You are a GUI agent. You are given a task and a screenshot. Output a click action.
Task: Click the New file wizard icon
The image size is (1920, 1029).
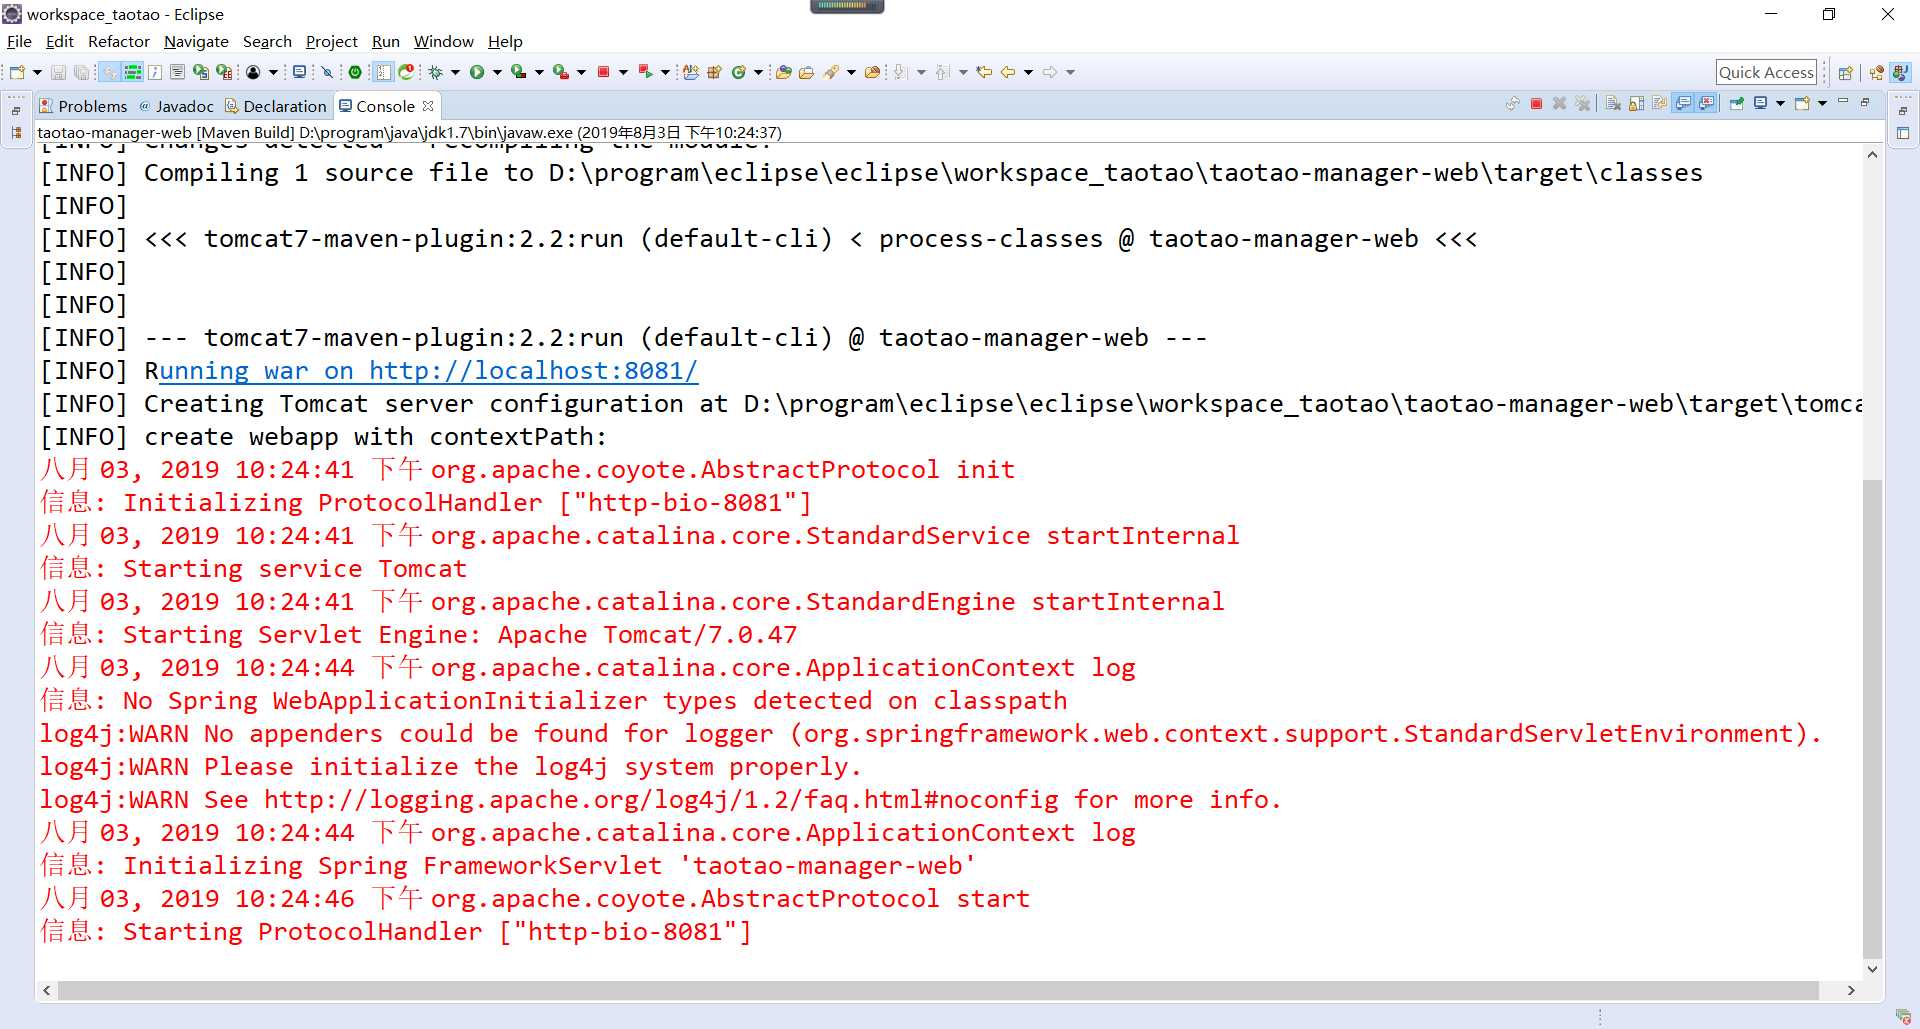(x=17, y=72)
